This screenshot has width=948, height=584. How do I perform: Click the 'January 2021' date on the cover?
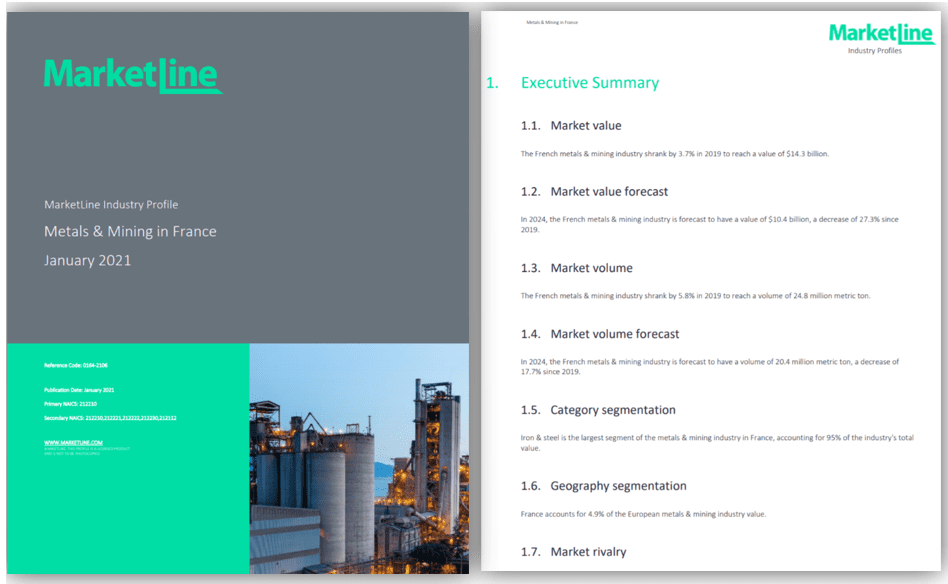[88, 261]
